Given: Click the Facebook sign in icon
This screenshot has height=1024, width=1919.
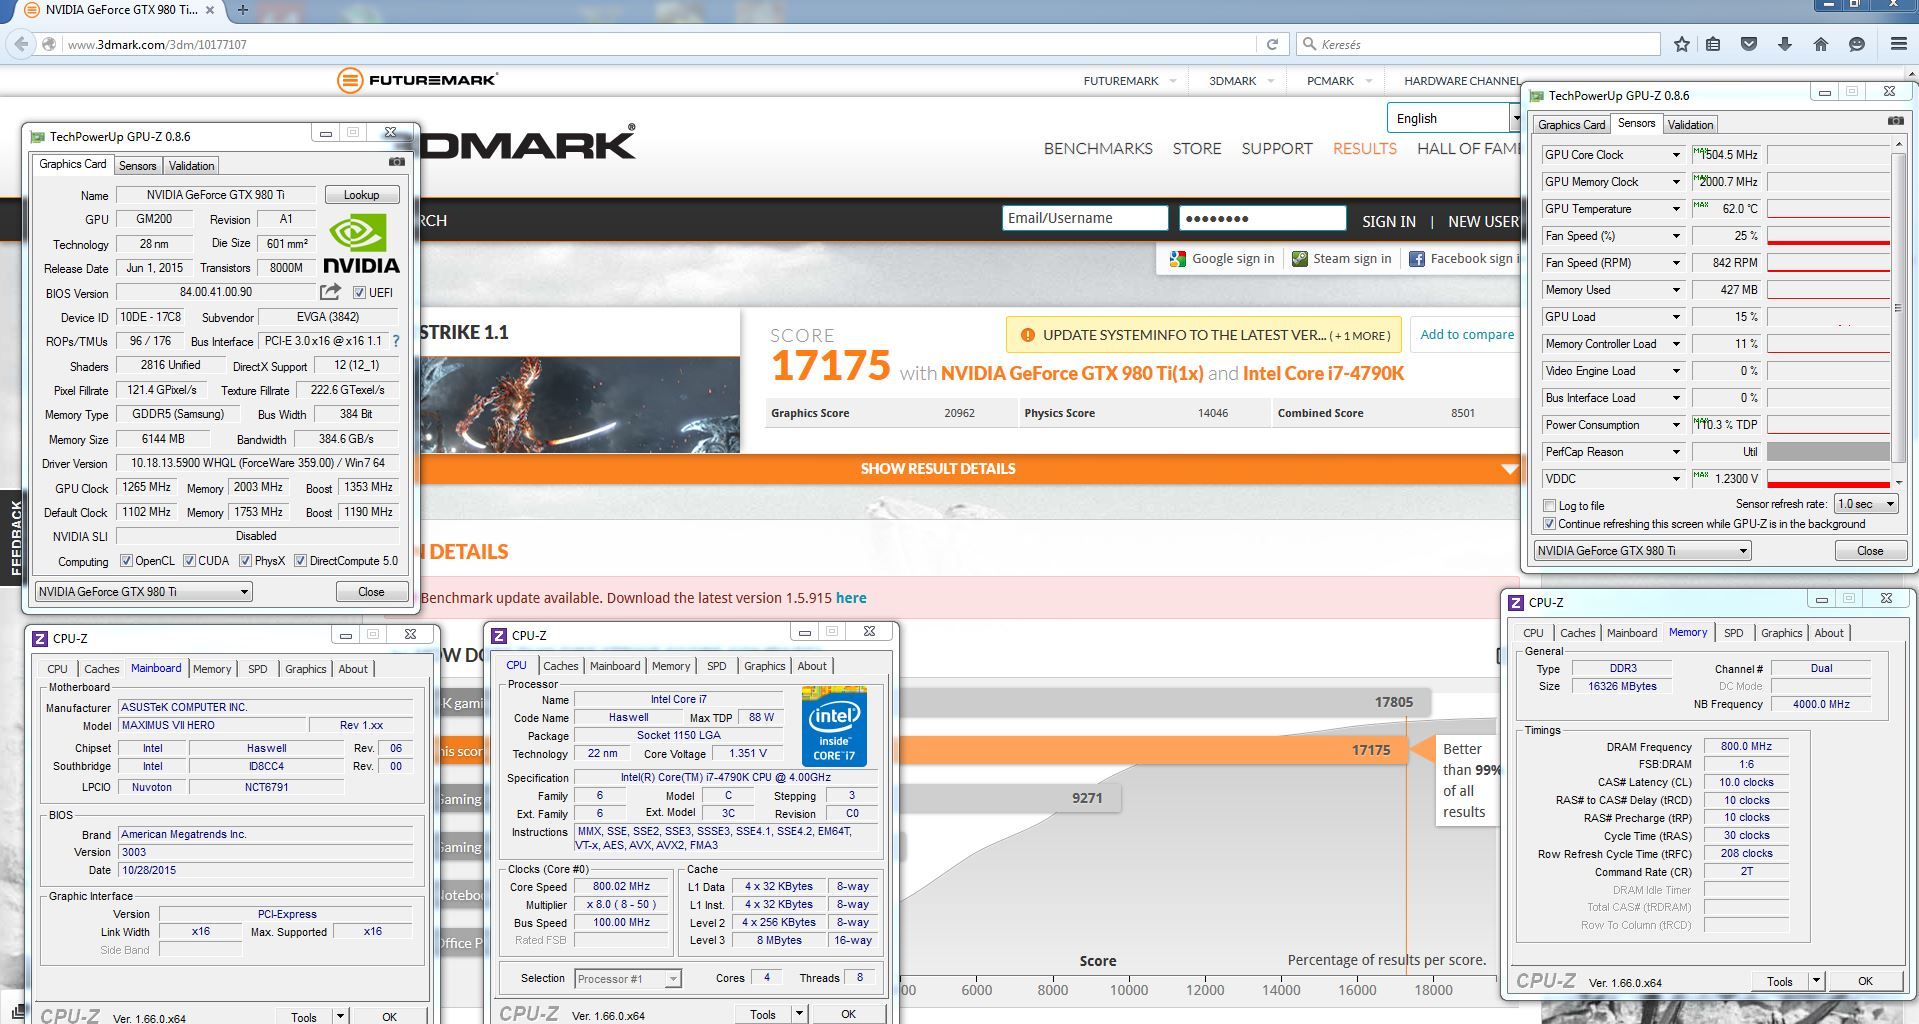Looking at the screenshot, I should click(x=1417, y=259).
